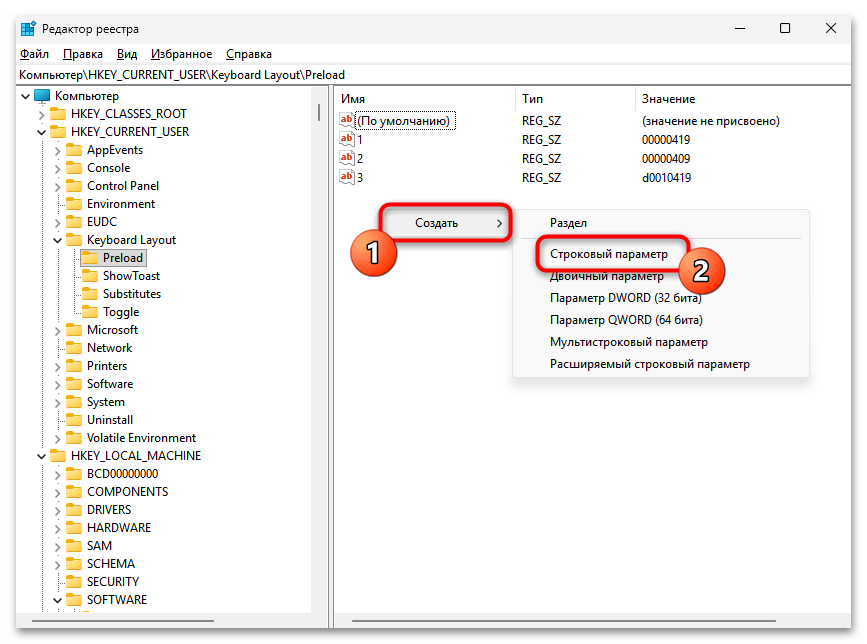Click the Environment folder icon
Image resolution: width=867 pixels, height=644 pixels.
[x=74, y=204]
